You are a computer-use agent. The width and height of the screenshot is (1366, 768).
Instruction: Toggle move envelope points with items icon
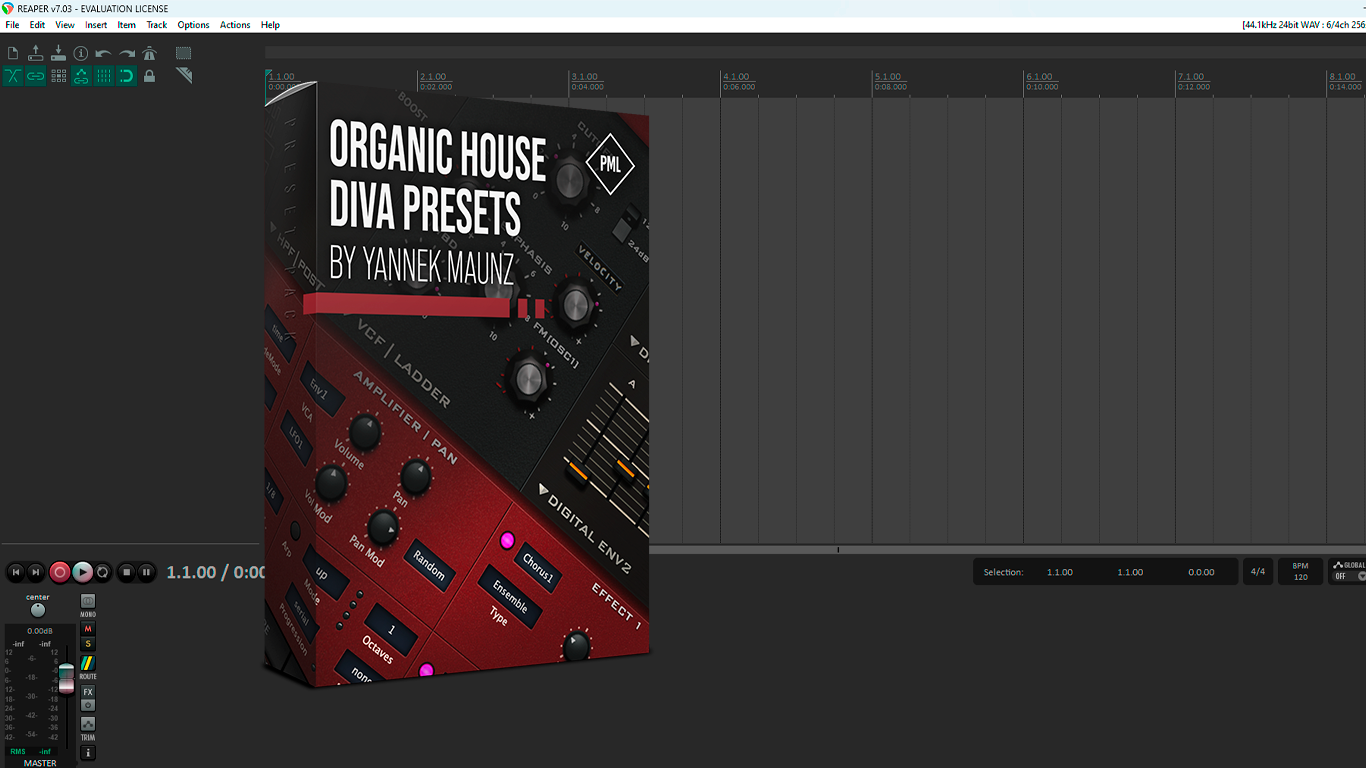pyautogui.click(x=81, y=76)
